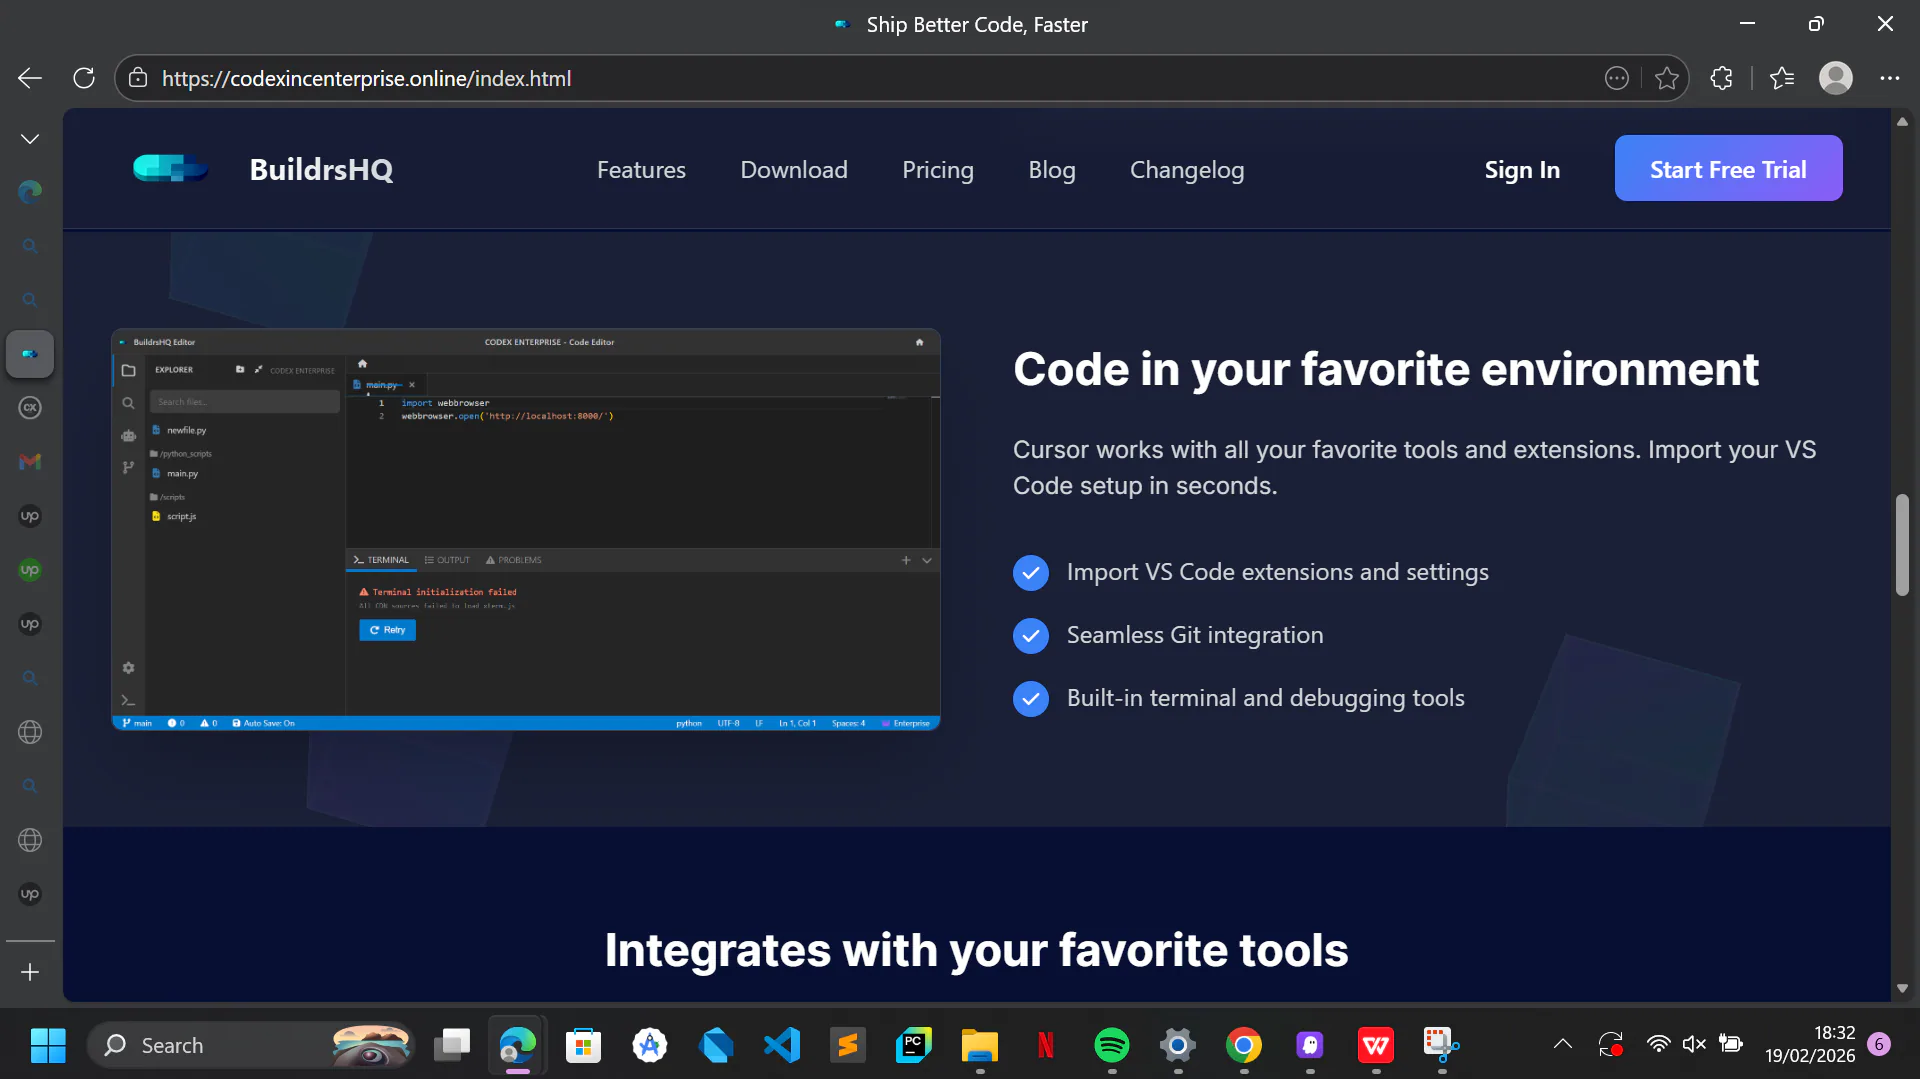Viewport: 1920px width, 1079px height.
Task: Click the page scrollbar thumb
Action: [x=1902, y=545]
